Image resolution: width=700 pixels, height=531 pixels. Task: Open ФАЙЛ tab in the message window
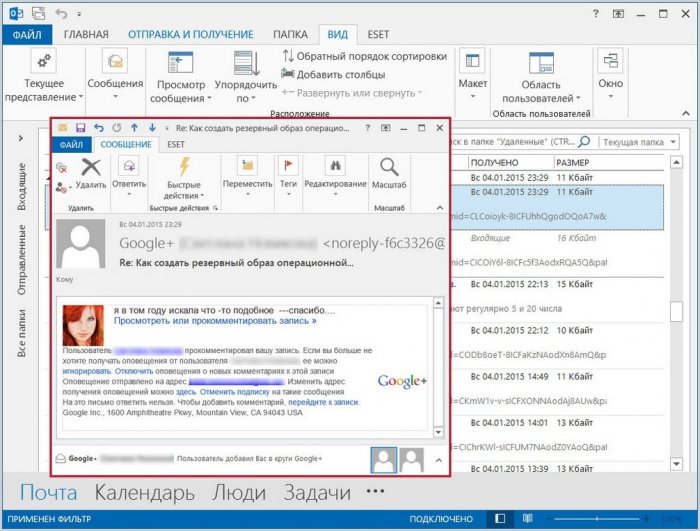[x=71, y=145]
